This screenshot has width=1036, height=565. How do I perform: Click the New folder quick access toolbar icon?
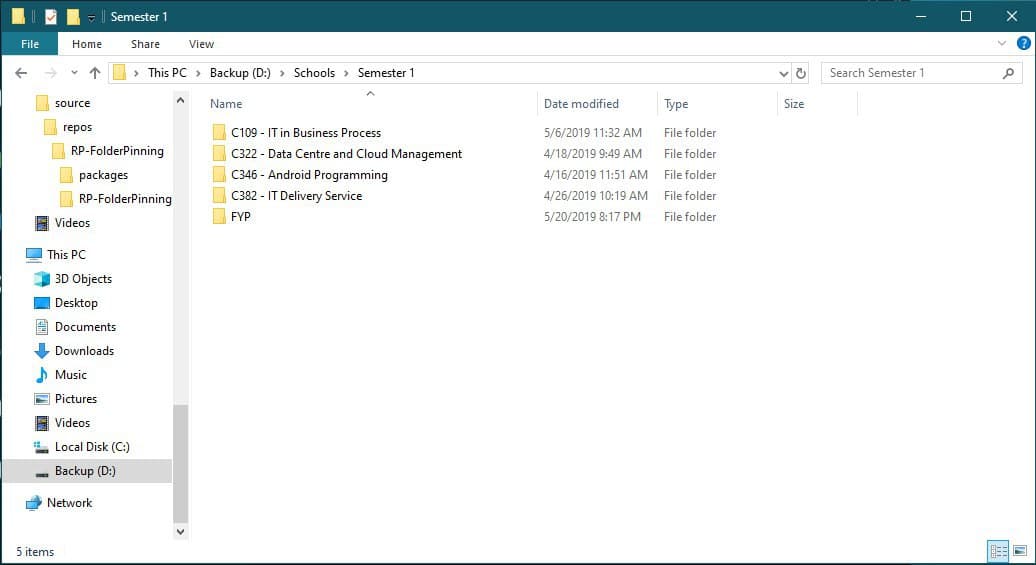tap(73, 17)
